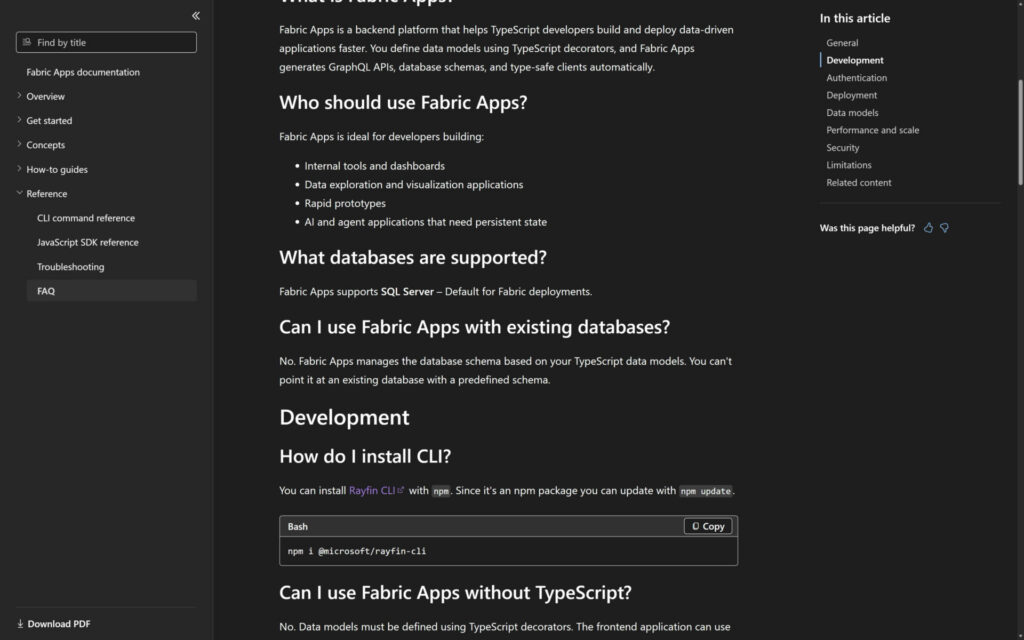Click 'Internal tools and dashboards' bullet
This screenshot has height=640, width=1024.
pos(374,166)
